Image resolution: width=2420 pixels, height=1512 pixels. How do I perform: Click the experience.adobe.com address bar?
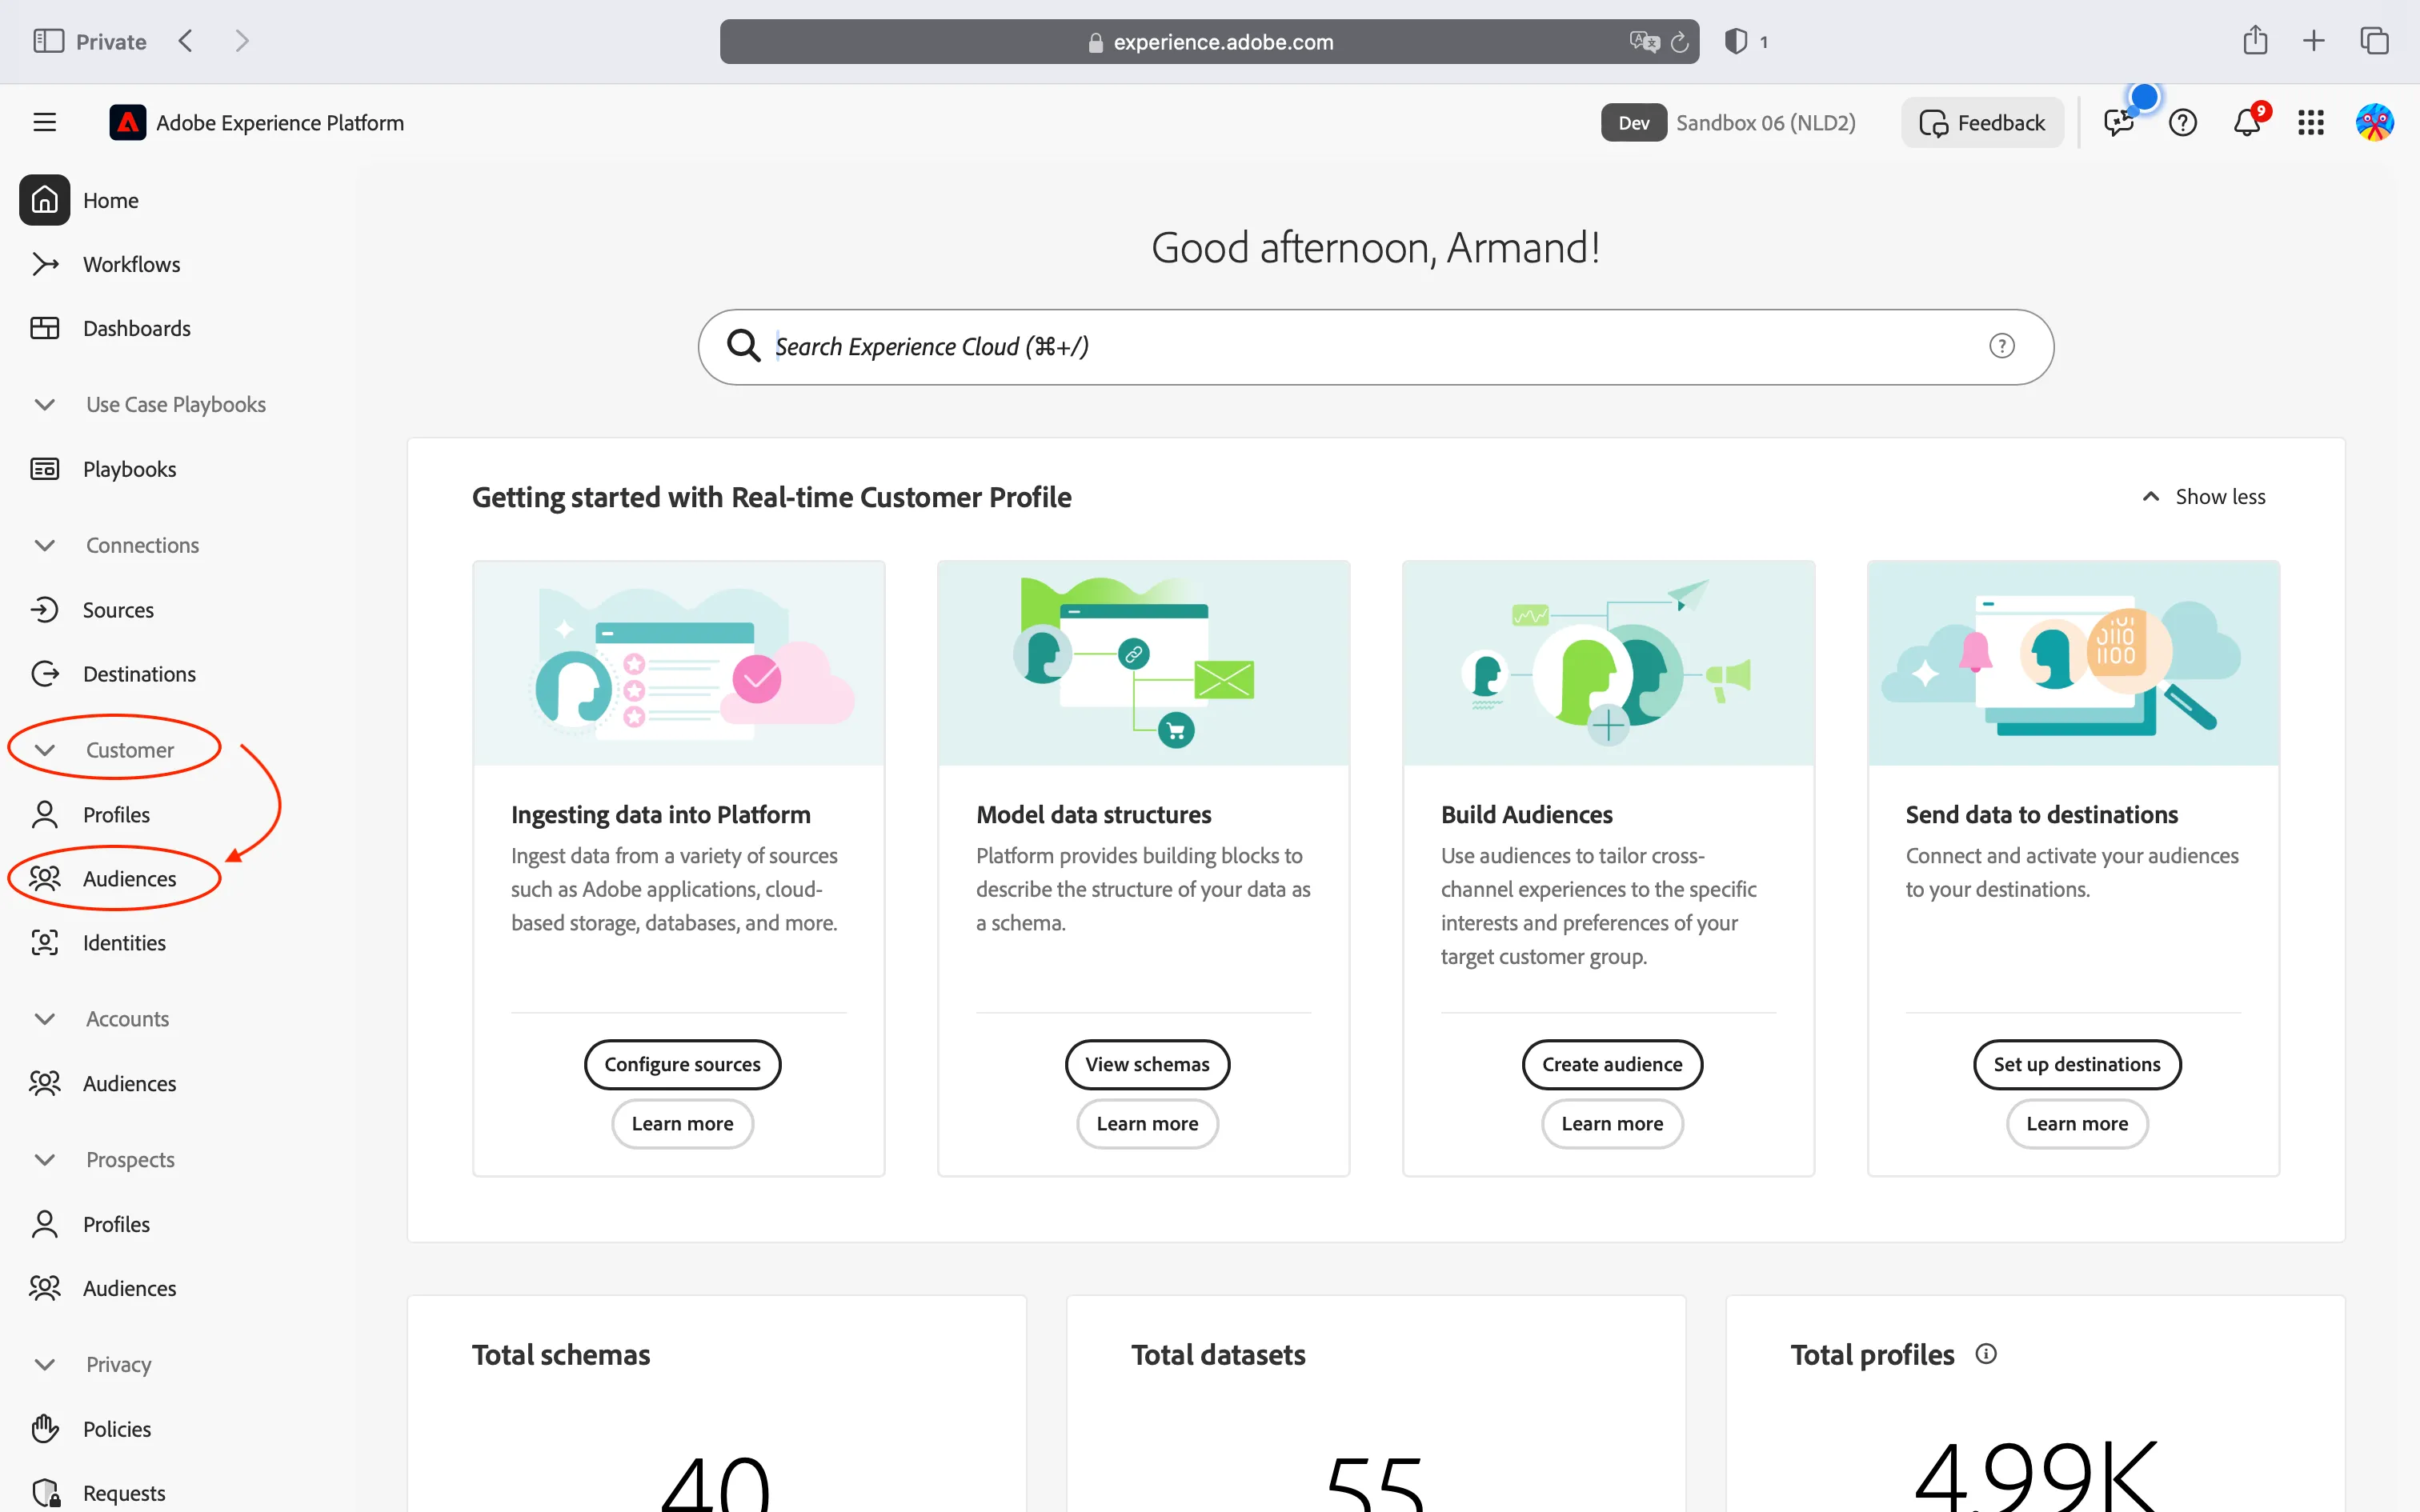point(1209,41)
